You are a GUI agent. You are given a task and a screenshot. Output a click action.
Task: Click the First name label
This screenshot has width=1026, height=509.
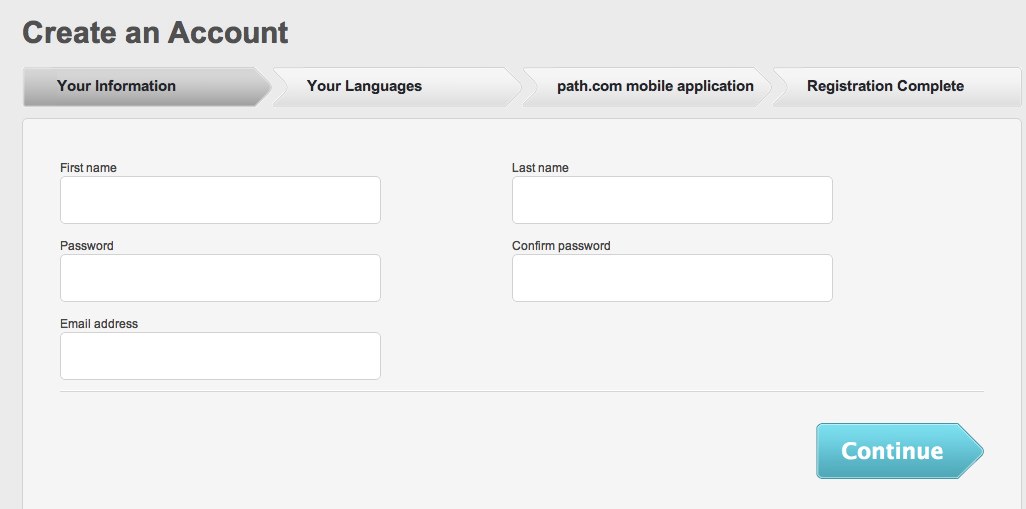click(x=88, y=168)
